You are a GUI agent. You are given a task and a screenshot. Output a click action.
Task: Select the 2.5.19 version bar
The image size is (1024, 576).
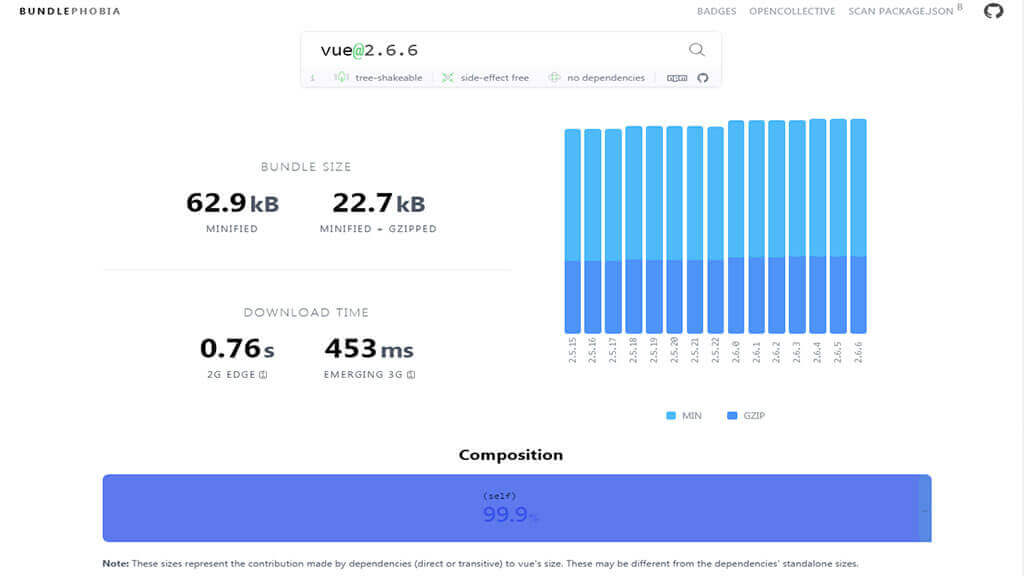pyautogui.click(x=654, y=230)
